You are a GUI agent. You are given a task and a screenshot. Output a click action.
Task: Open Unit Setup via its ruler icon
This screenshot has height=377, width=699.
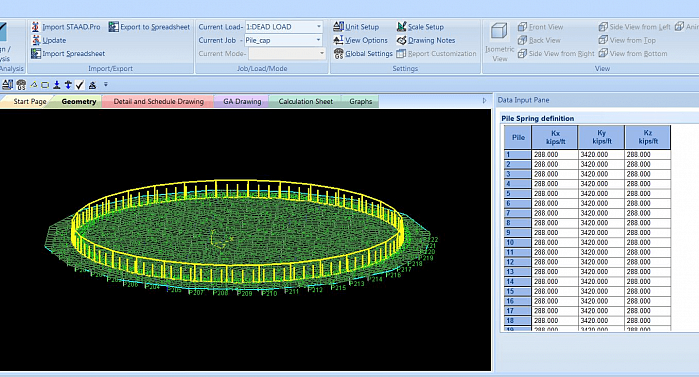click(338, 27)
